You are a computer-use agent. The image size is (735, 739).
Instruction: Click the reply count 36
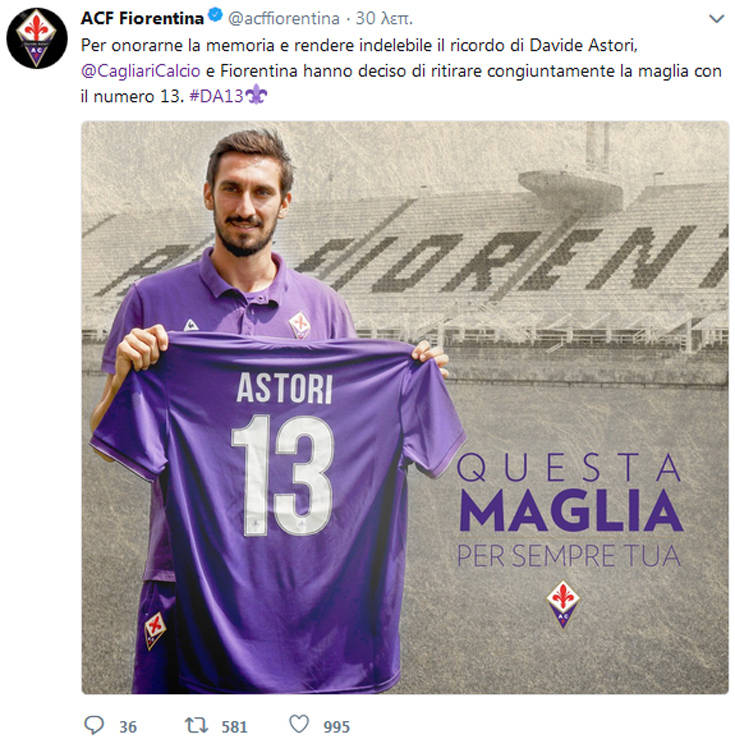tap(128, 727)
